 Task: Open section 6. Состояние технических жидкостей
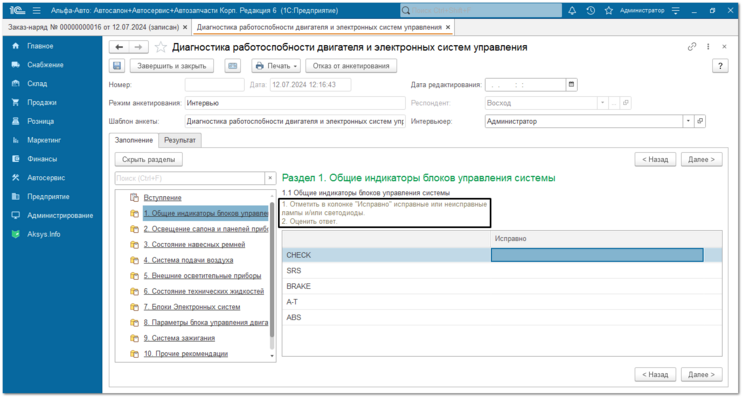(204, 291)
